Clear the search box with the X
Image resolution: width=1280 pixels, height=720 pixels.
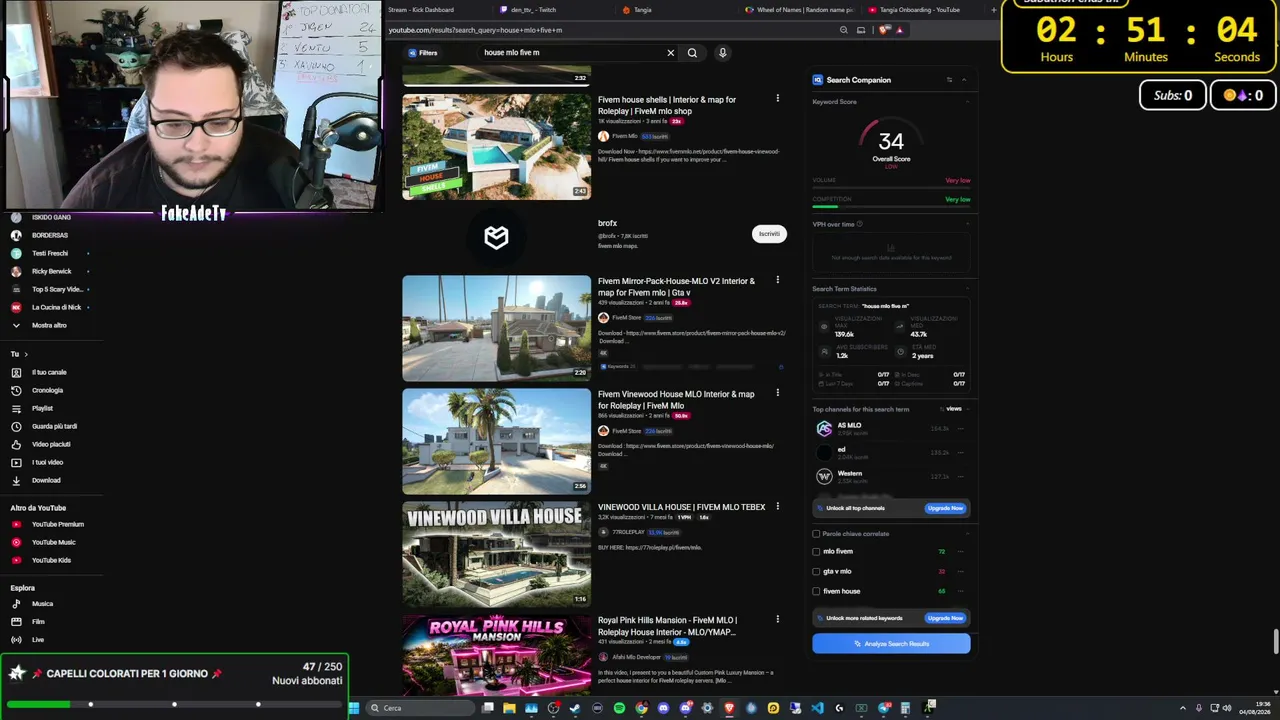pyautogui.click(x=670, y=53)
